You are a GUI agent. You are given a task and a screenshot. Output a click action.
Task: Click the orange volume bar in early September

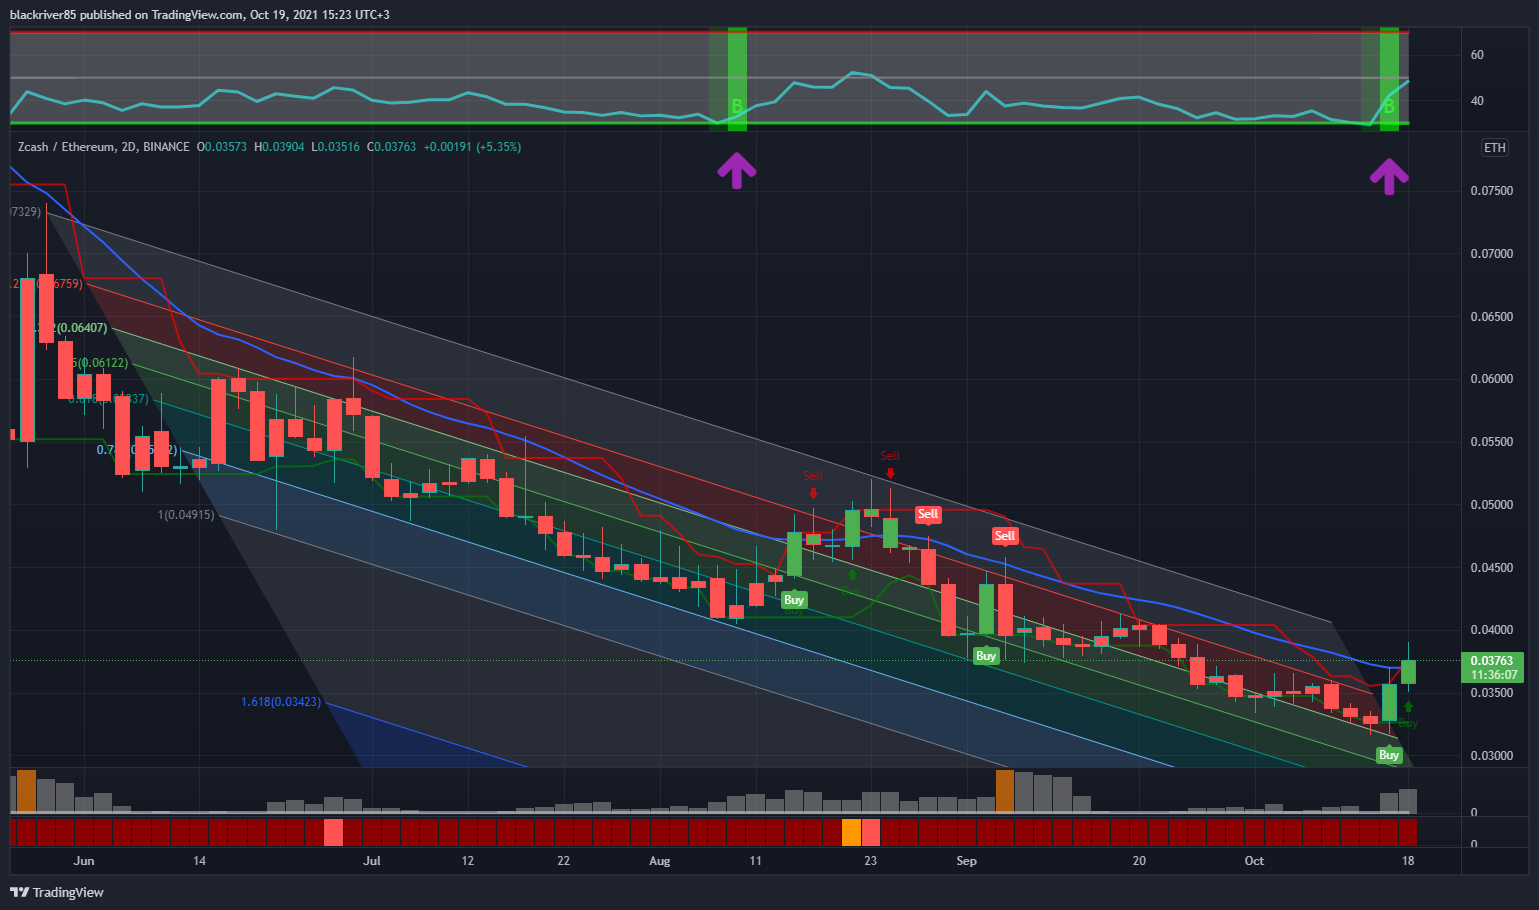(1005, 791)
